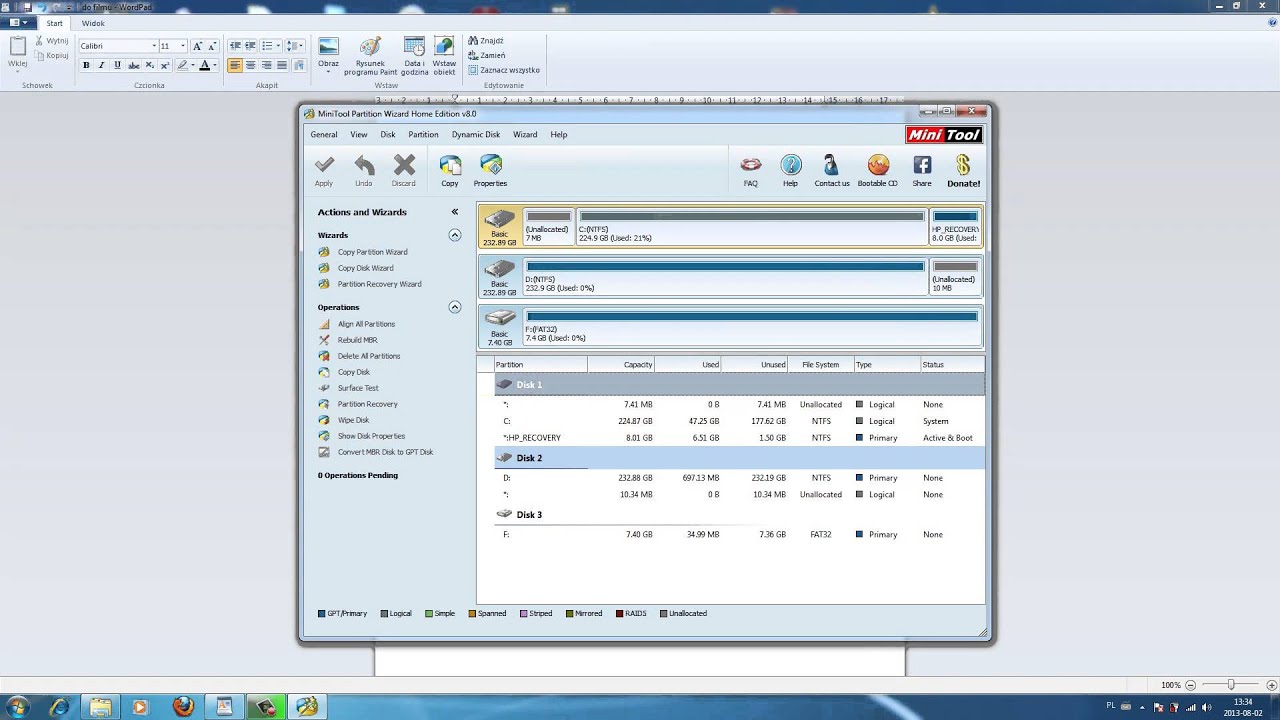1280x720 pixels.
Task: Collapse the Actions and Wizards panel
Action: pyautogui.click(x=455, y=212)
